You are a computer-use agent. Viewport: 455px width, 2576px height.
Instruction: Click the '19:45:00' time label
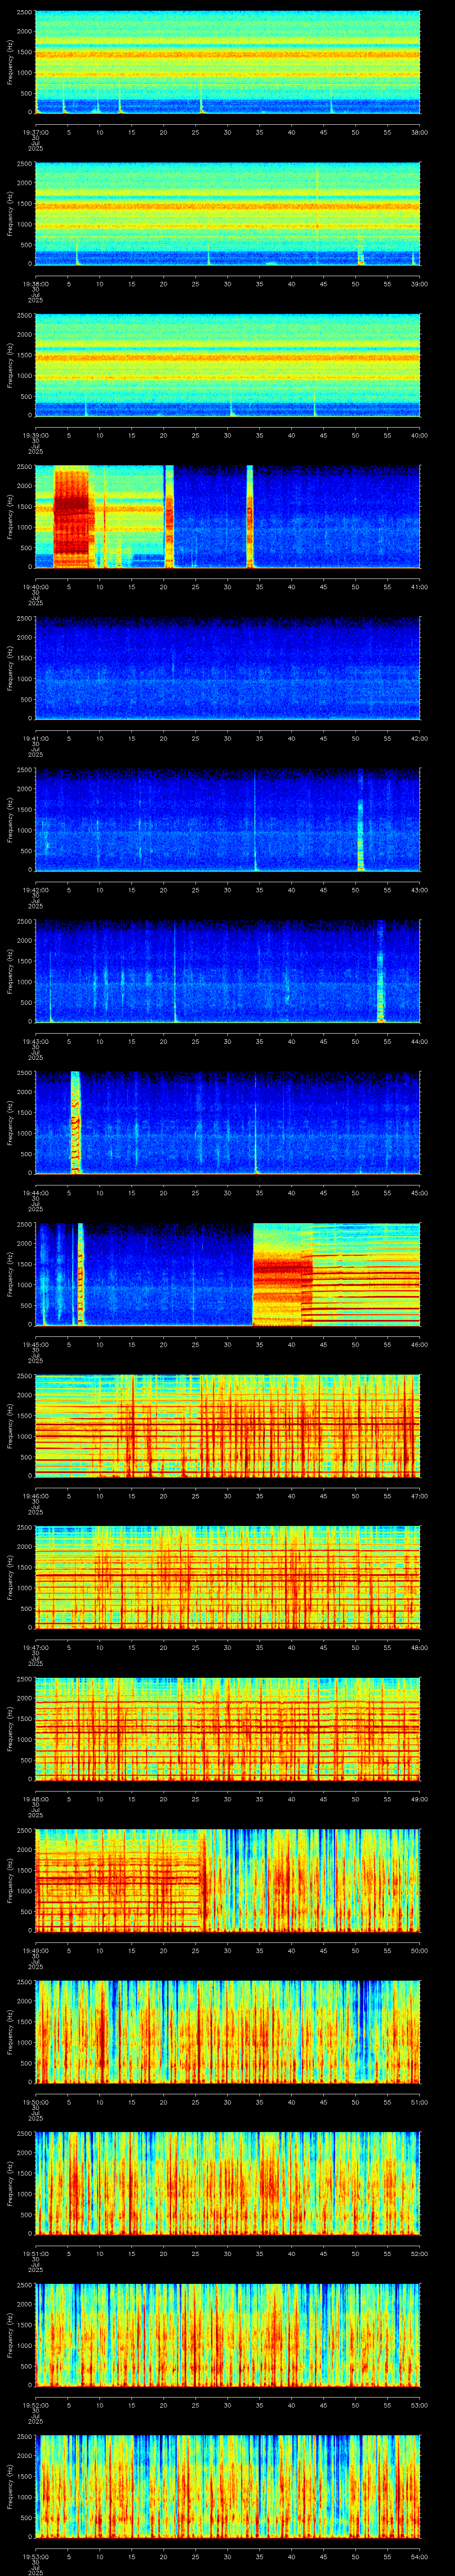(36, 1345)
